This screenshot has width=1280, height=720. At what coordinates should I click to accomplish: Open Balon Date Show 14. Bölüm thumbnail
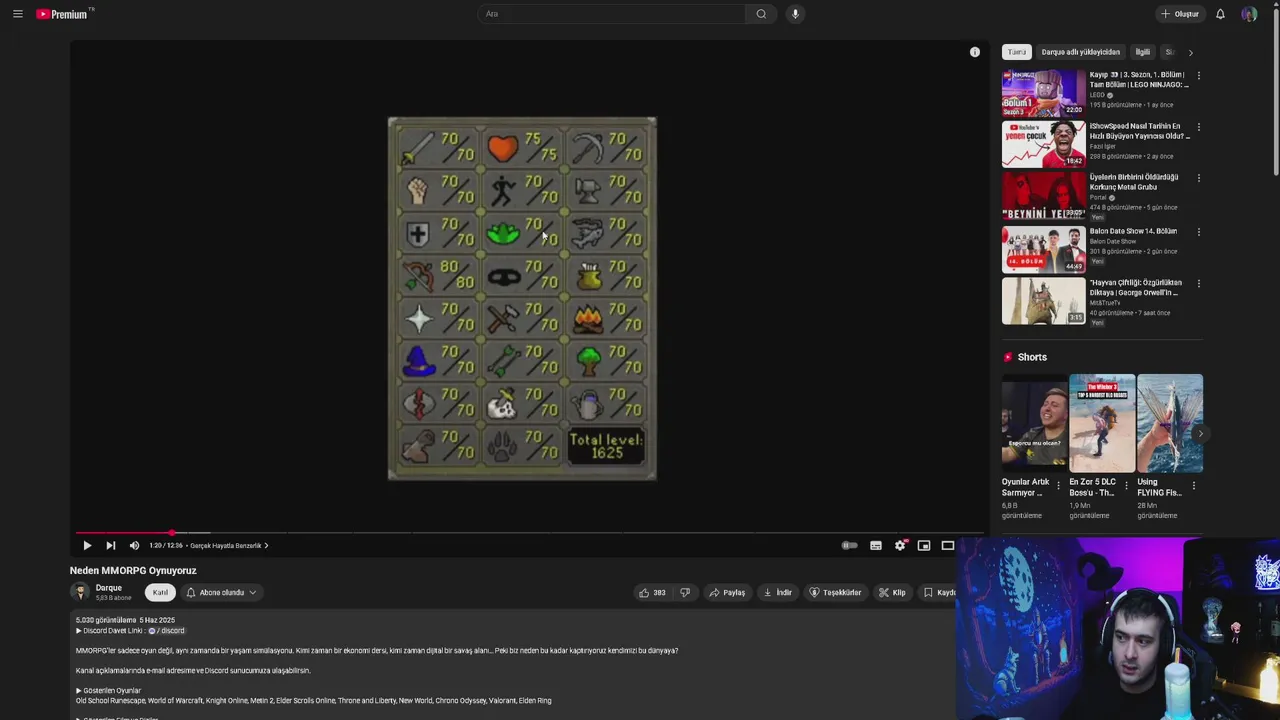coord(1043,249)
